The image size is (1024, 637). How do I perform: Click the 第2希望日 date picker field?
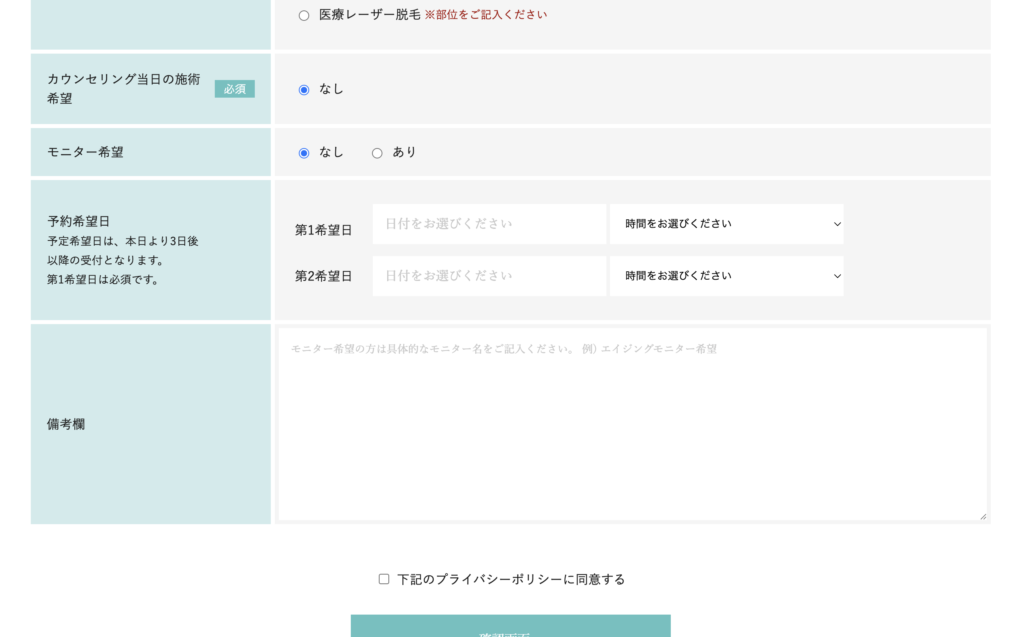488,276
